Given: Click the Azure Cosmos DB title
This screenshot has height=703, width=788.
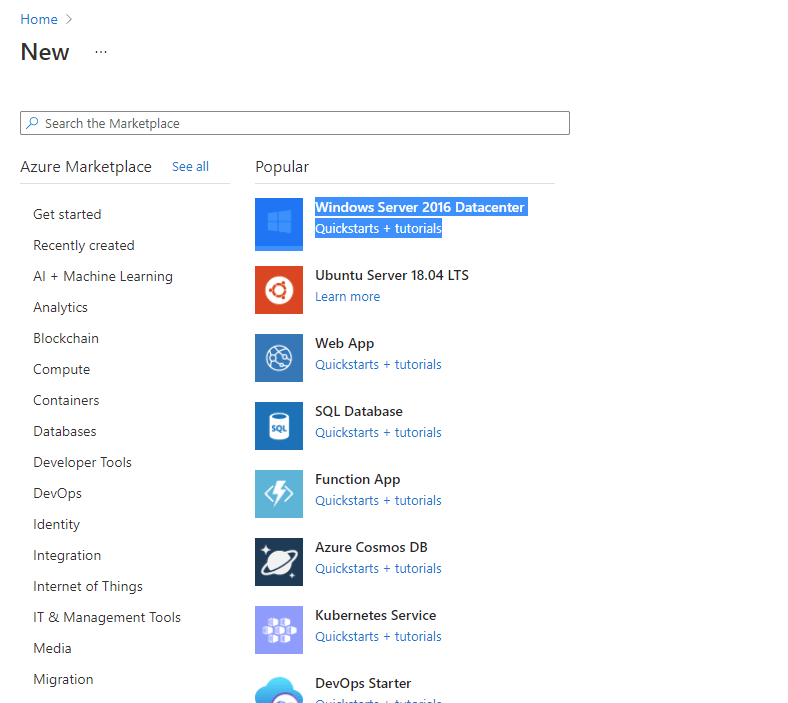Looking at the screenshot, I should click(371, 547).
